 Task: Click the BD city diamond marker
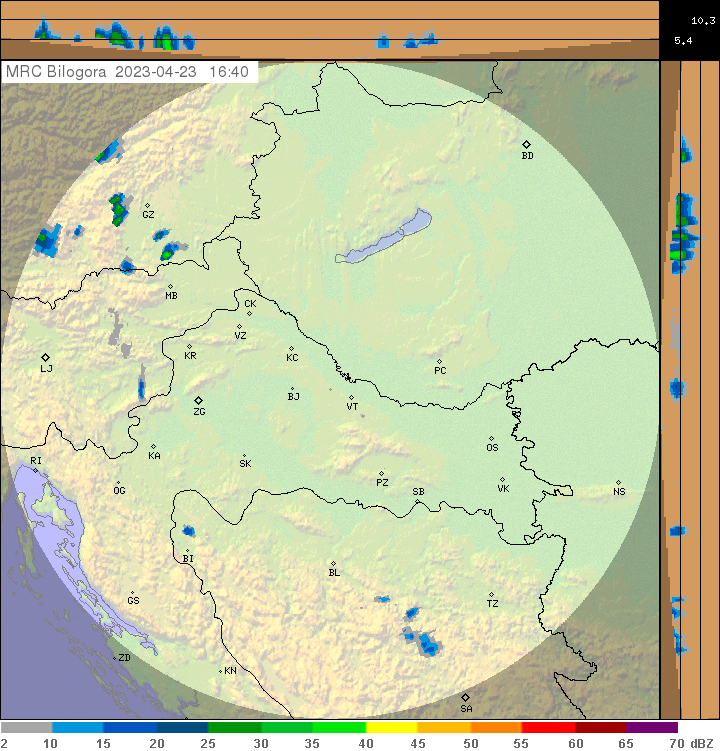click(x=527, y=145)
